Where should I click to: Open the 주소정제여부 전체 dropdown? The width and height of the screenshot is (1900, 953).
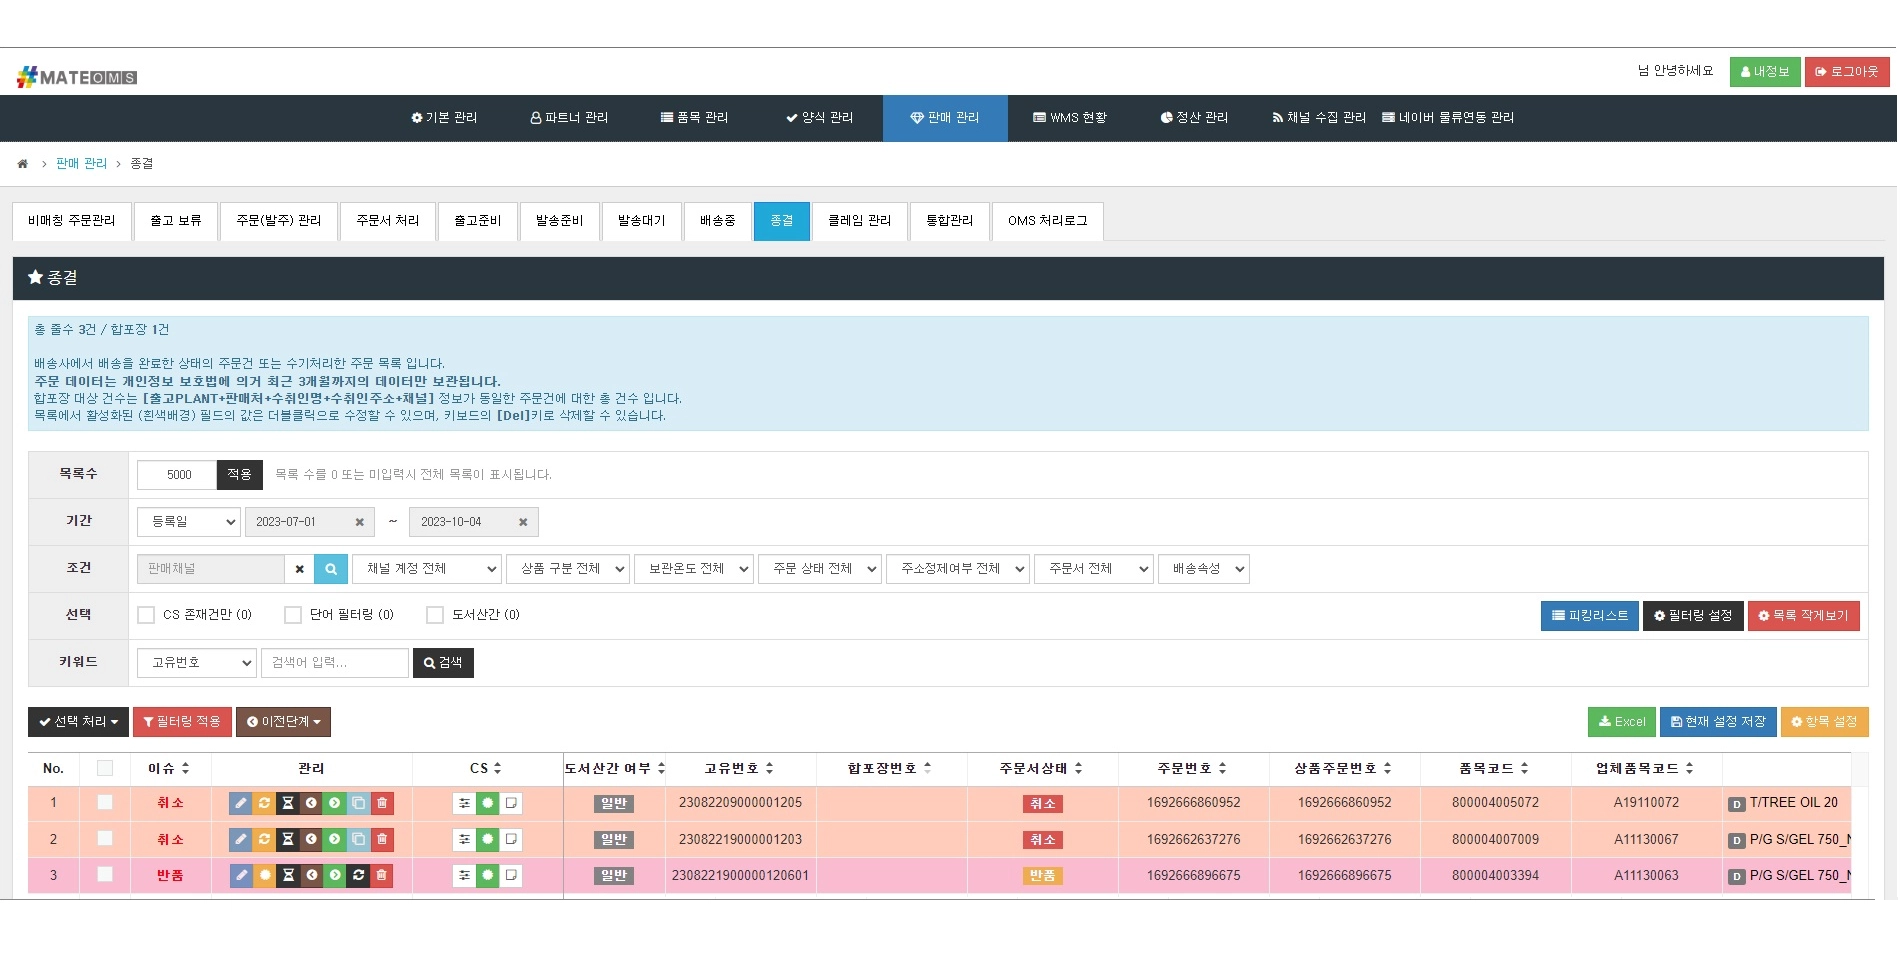pyautogui.click(x=958, y=569)
